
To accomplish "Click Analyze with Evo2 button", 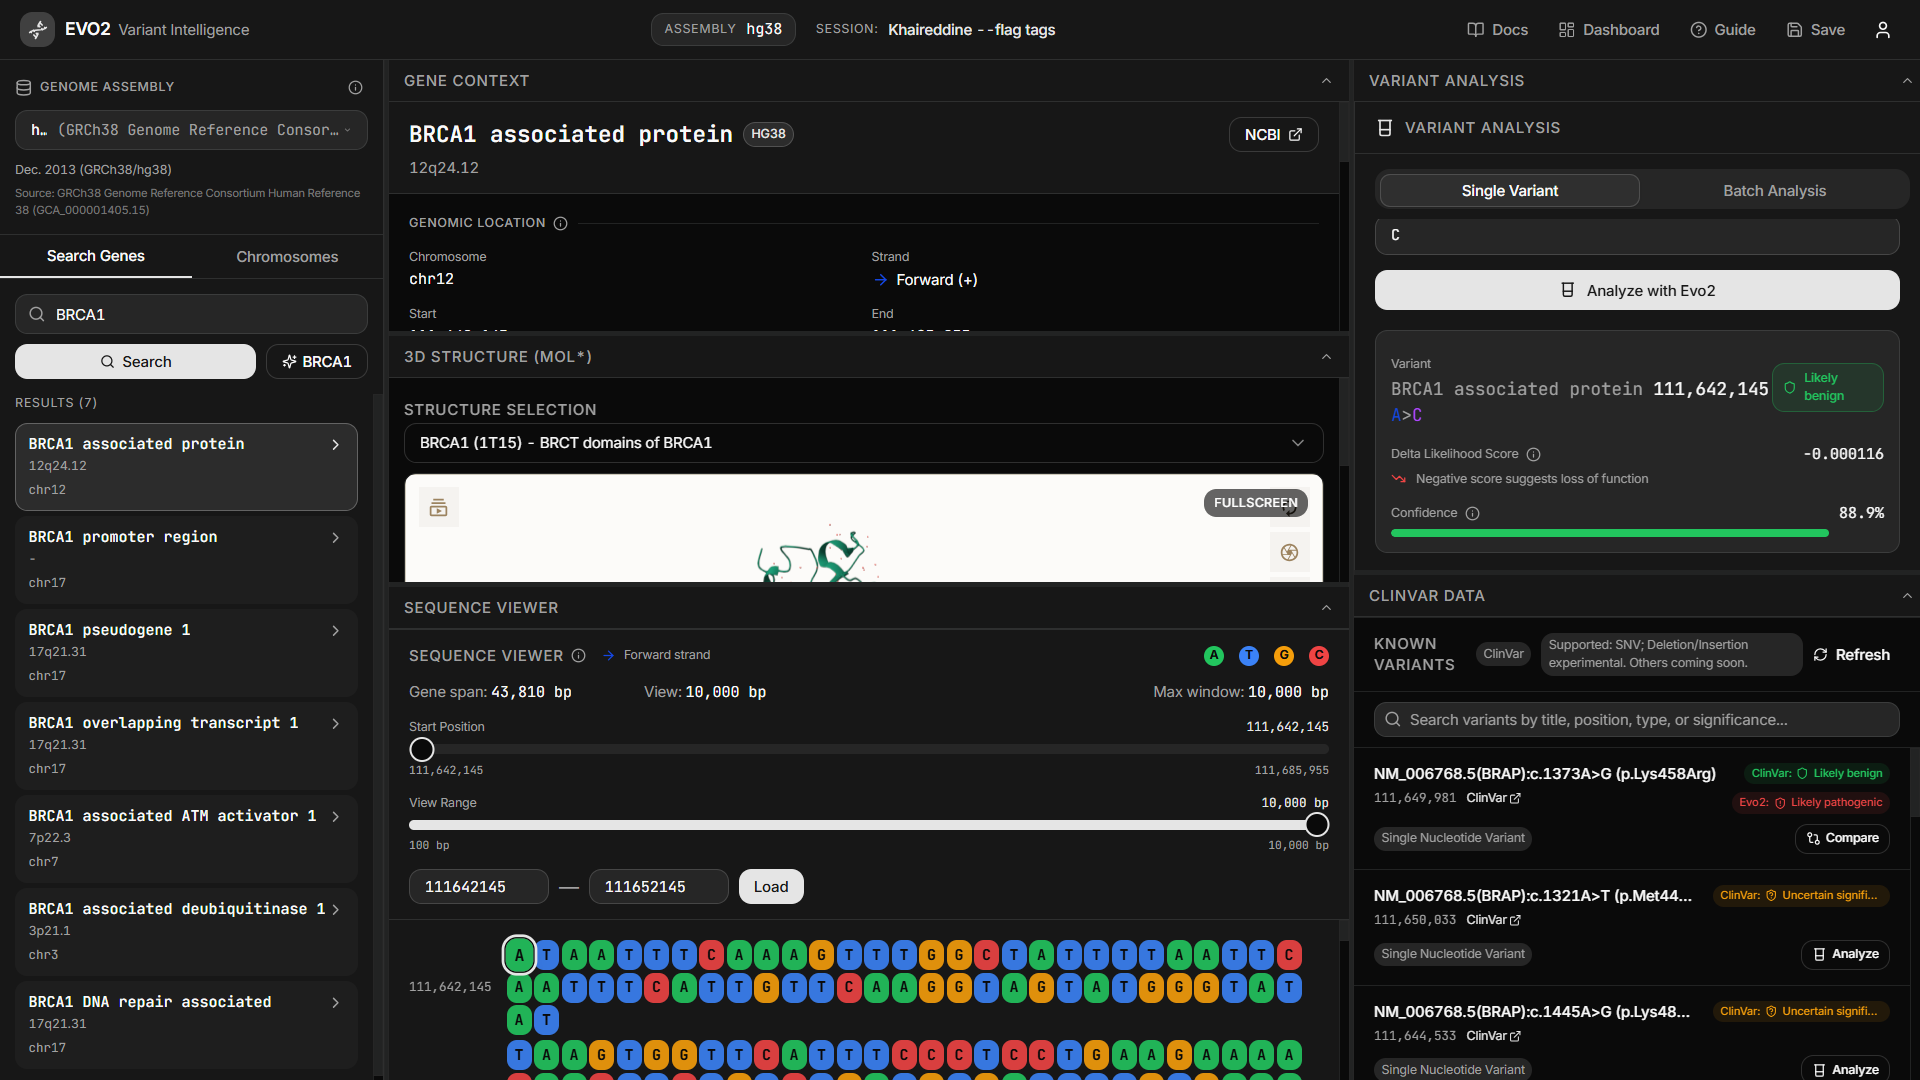I will 1637,291.
